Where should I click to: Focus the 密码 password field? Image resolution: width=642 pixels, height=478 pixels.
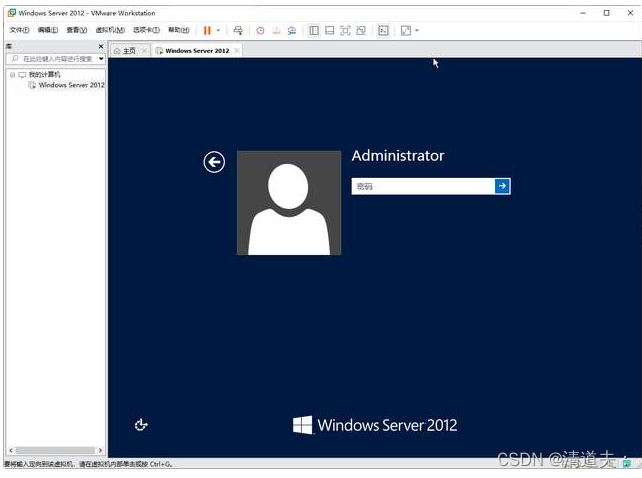point(423,186)
